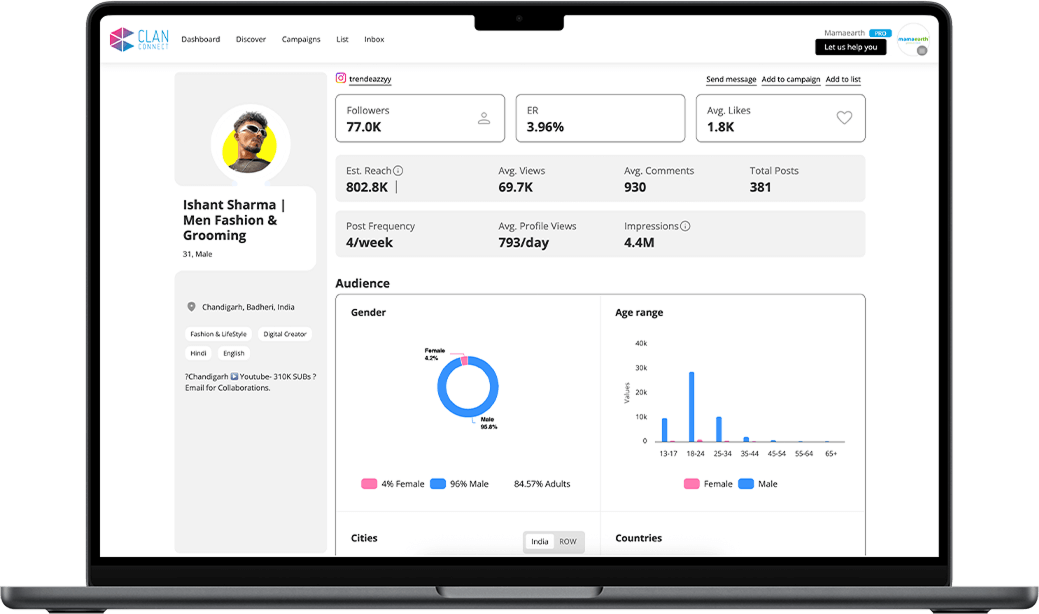This screenshot has width=1039, height=614.
Task: Click the person icon in Followers card
Action: tap(484, 118)
